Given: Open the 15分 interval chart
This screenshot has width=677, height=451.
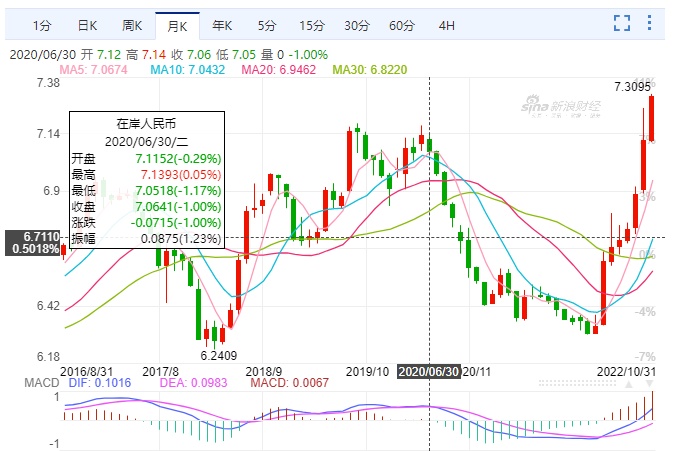Looking at the screenshot, I should (311, 24).
